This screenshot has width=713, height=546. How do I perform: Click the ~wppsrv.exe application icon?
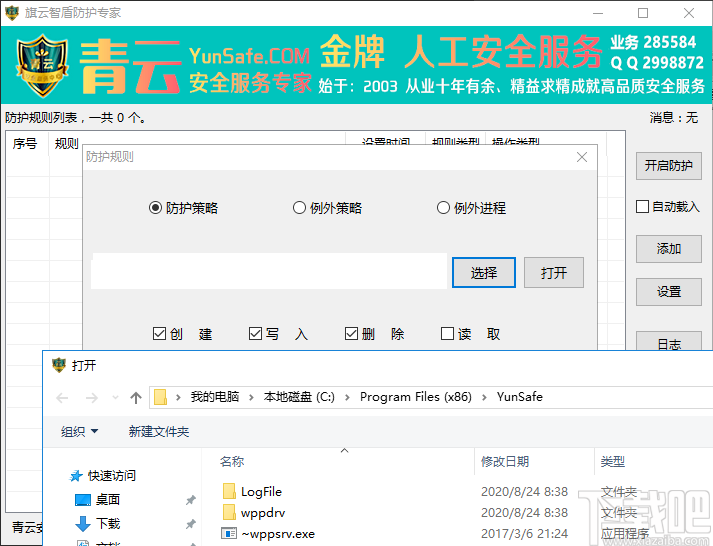click(229, 533)
